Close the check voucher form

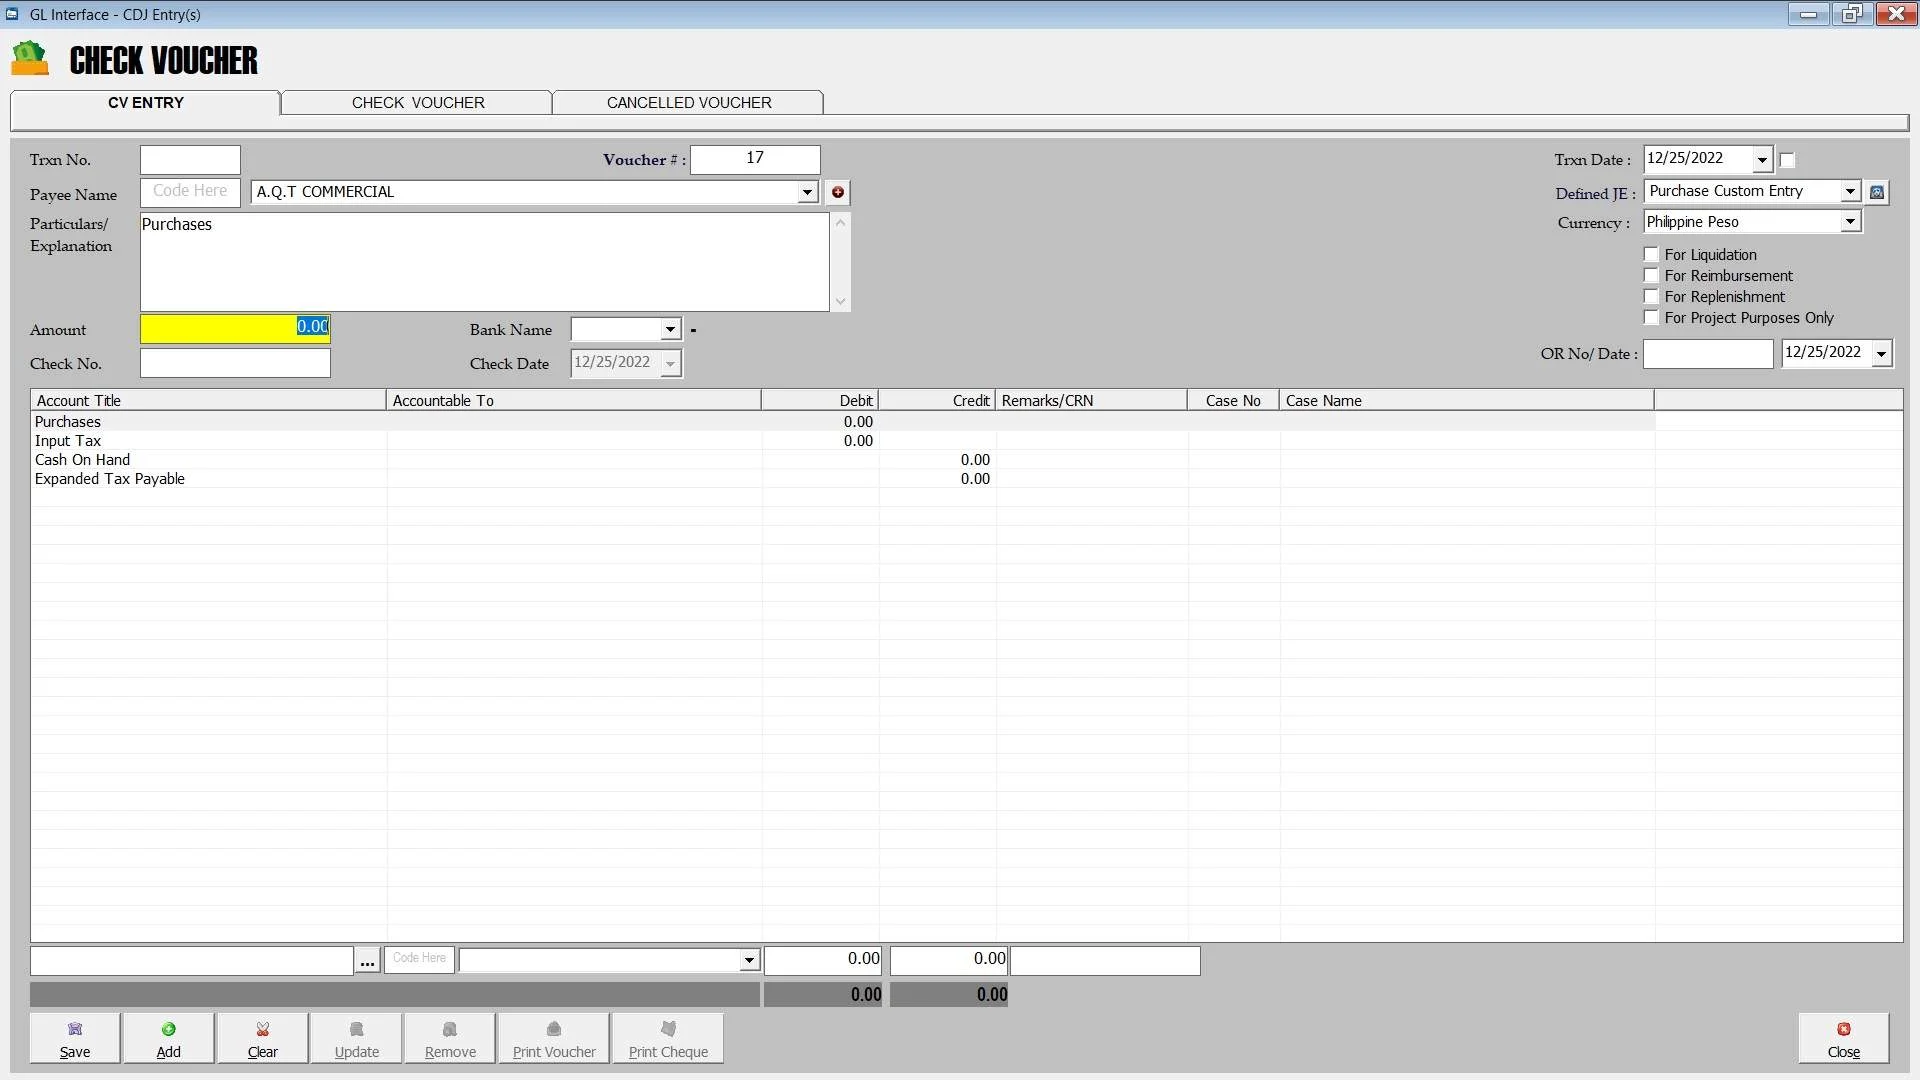(1843, 1038)
